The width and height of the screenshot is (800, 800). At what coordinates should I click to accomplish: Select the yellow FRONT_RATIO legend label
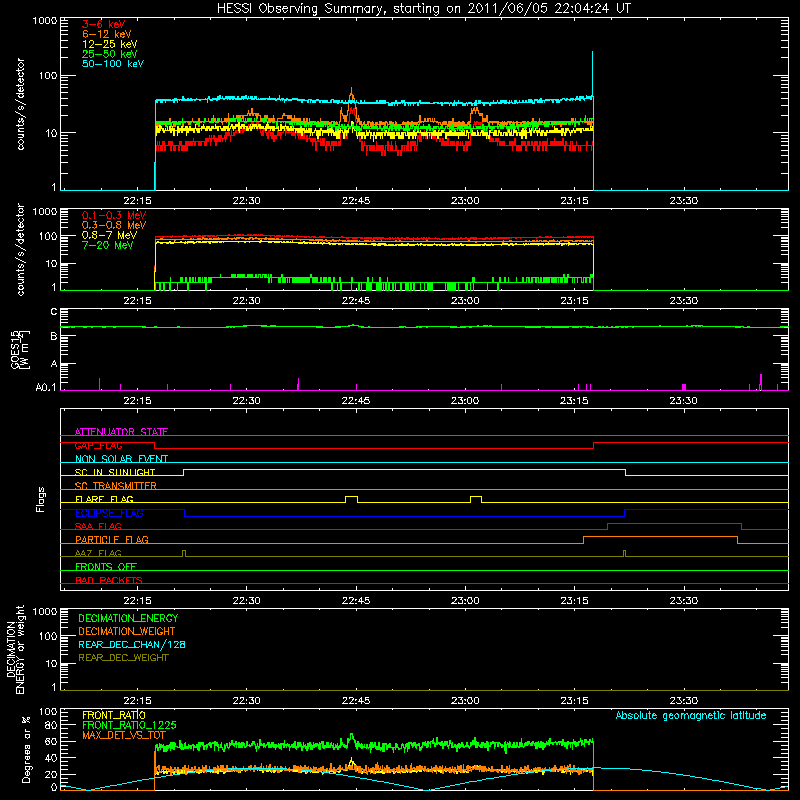tap(114, 715)
